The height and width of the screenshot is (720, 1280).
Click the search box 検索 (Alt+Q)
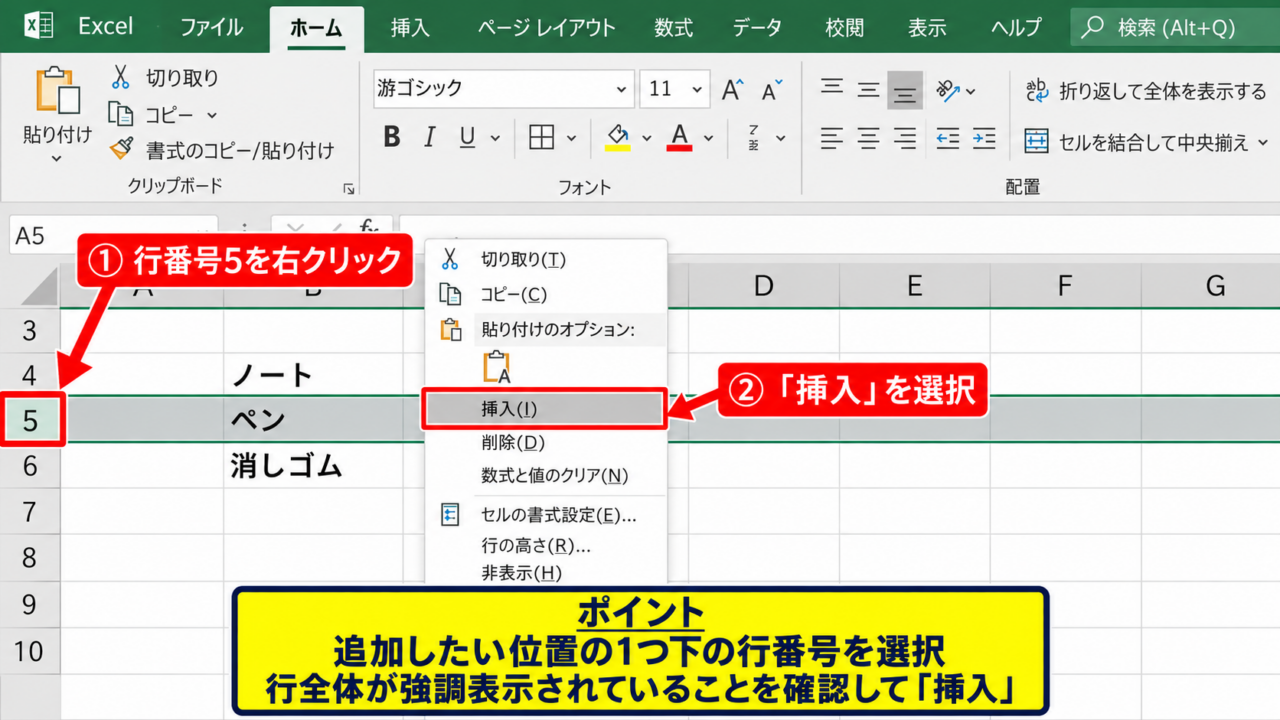(1174, 27)
